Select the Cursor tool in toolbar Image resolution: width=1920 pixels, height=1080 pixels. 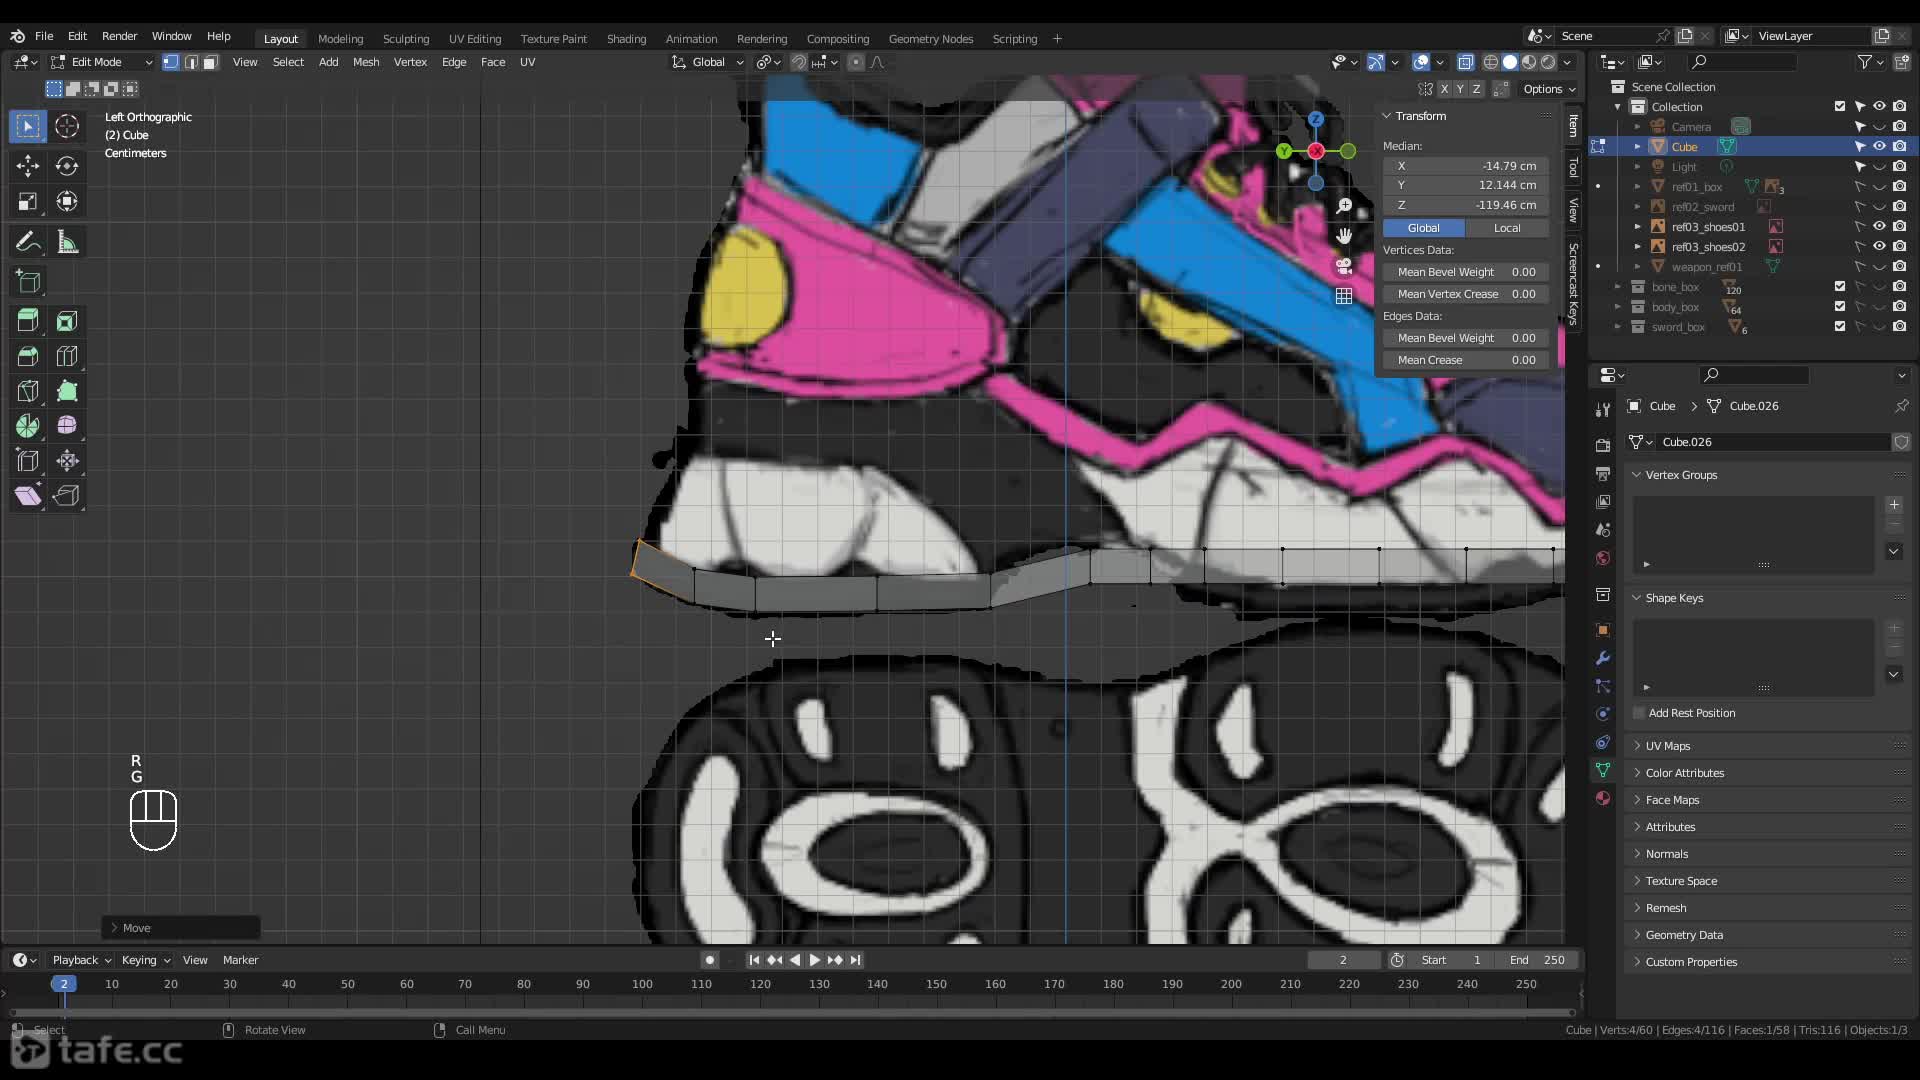(67, 126)
